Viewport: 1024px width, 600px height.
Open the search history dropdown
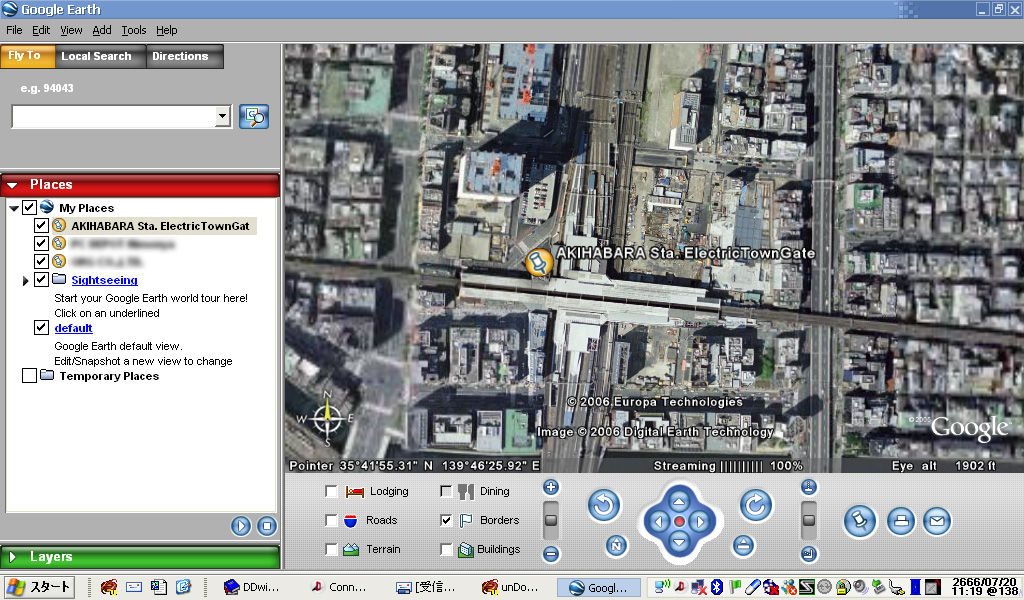point(223,116)
